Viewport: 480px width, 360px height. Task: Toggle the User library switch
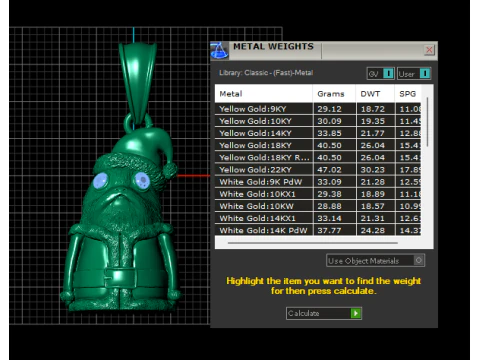coord(414,74)
